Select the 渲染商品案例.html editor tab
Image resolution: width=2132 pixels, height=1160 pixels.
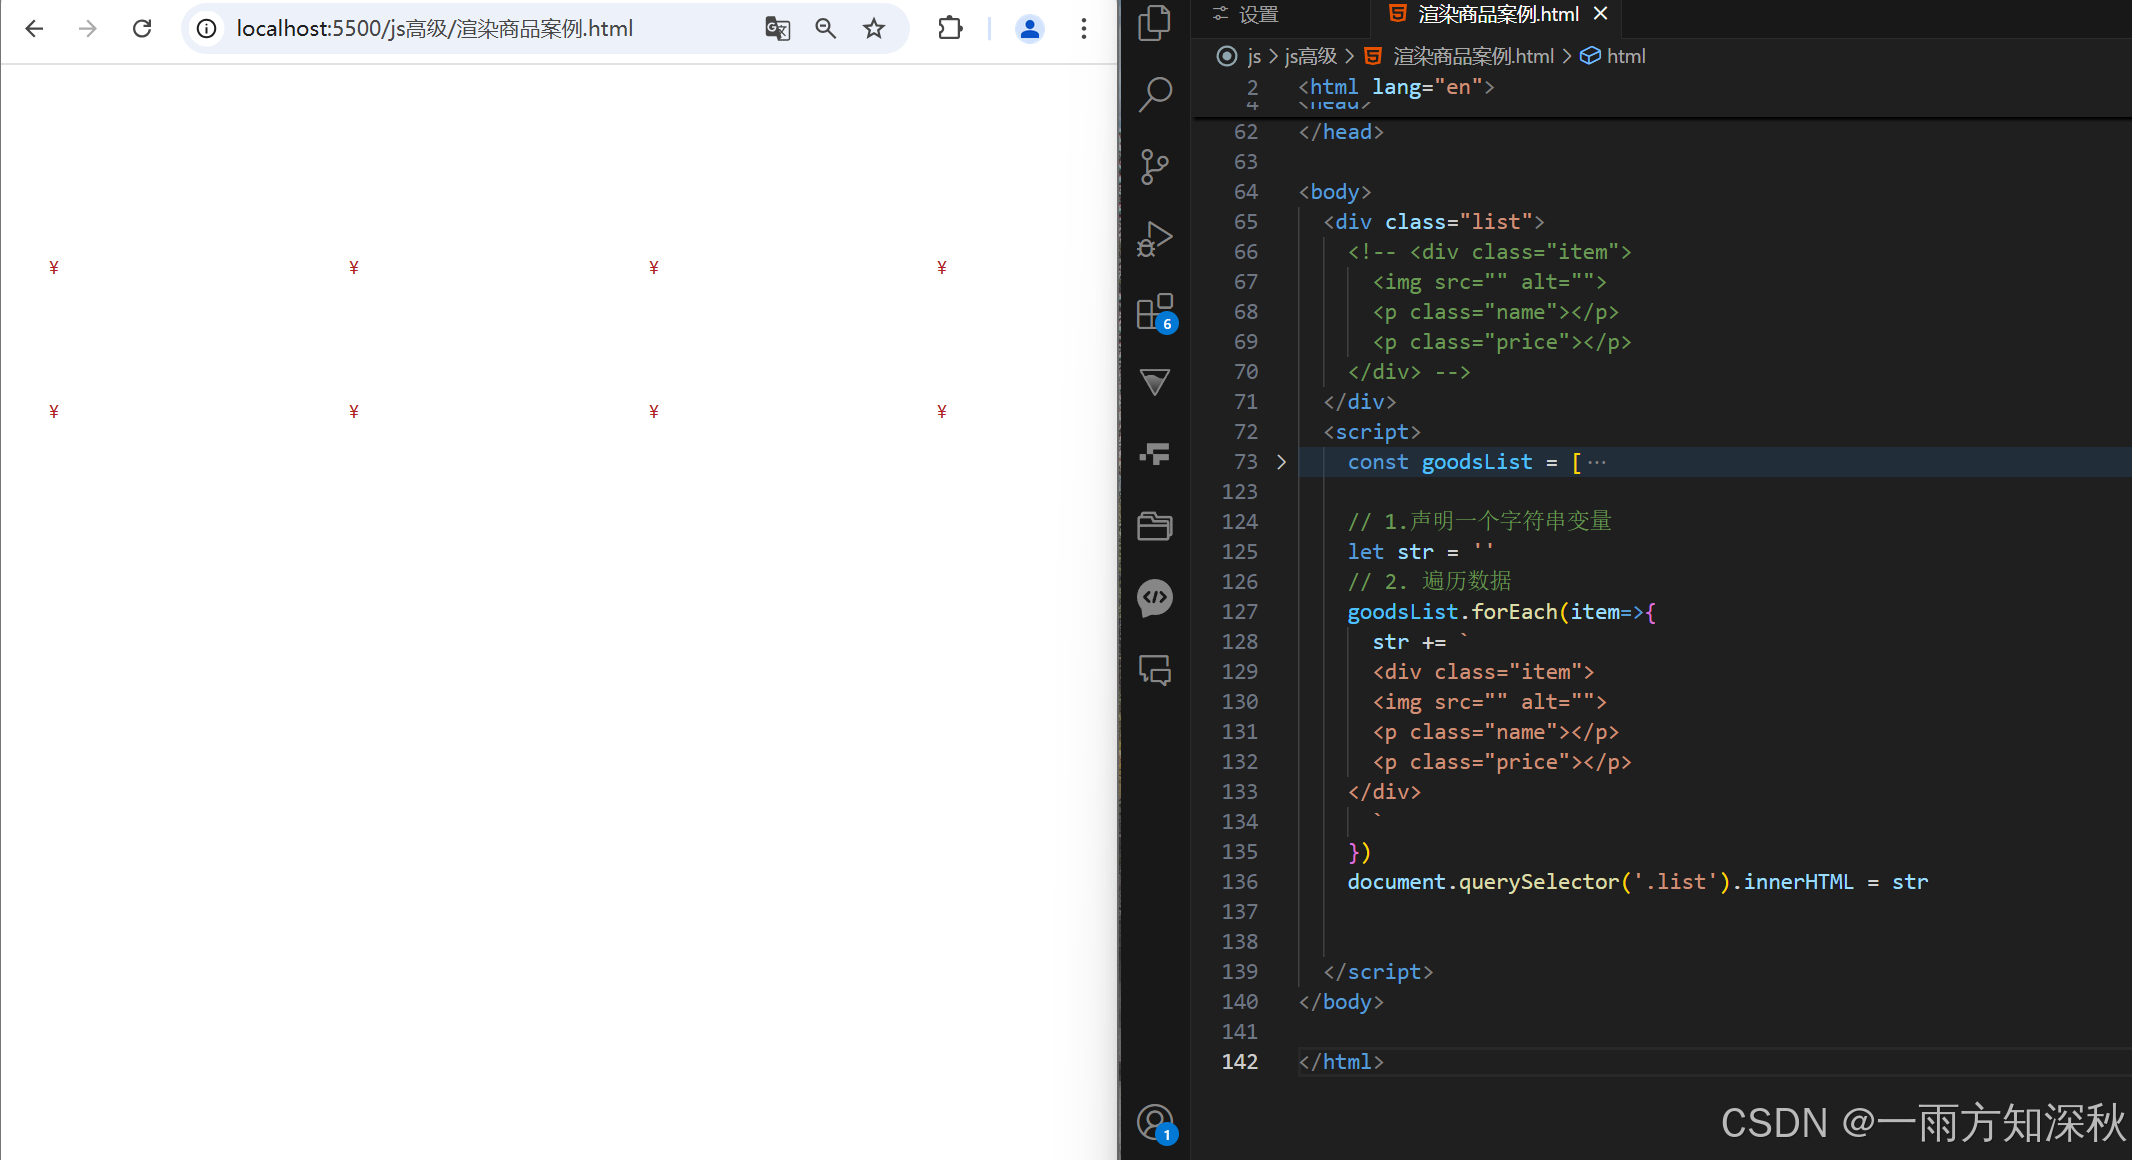coord(1497,14)
